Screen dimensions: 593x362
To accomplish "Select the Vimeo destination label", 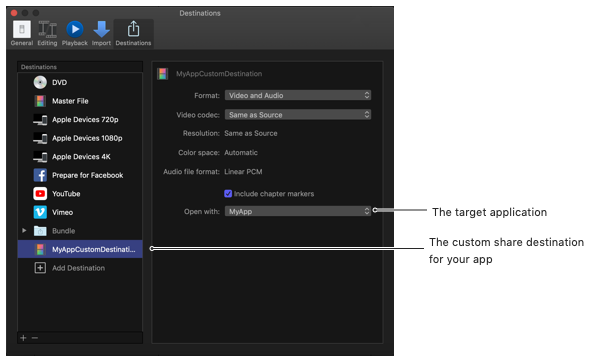I will tap(62, 212).
